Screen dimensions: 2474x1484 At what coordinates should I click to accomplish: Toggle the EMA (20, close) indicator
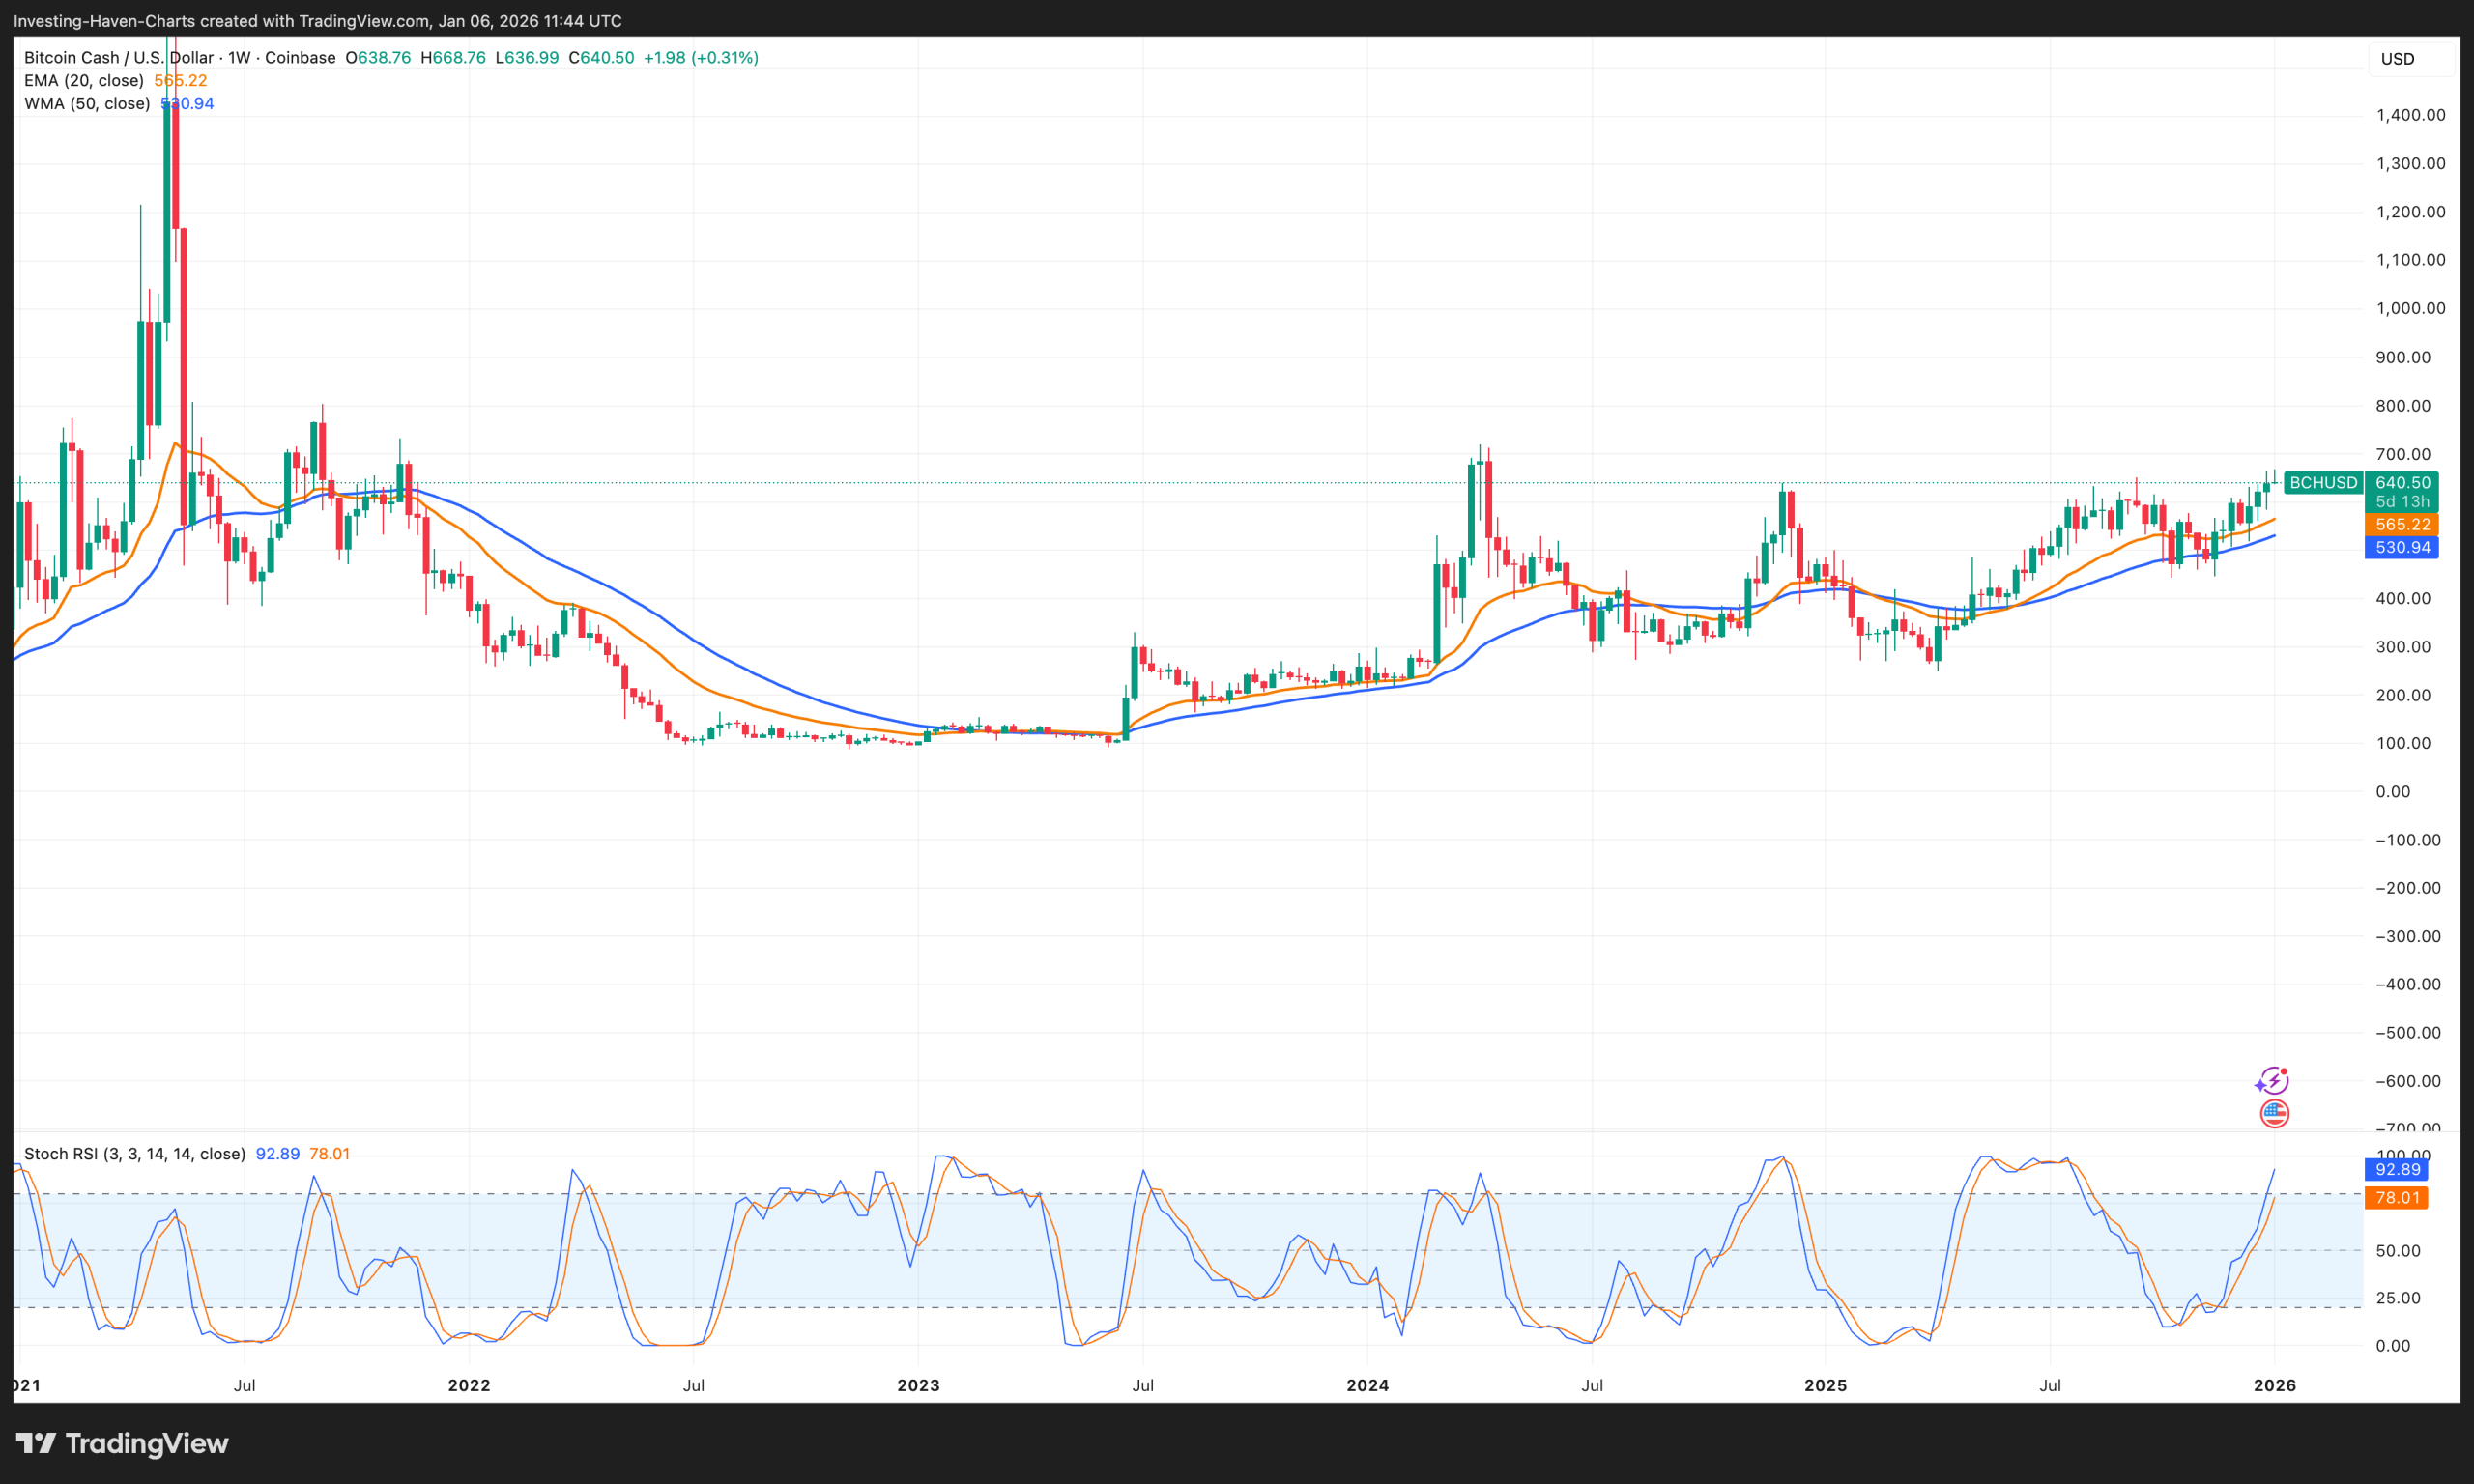point(84,80)
